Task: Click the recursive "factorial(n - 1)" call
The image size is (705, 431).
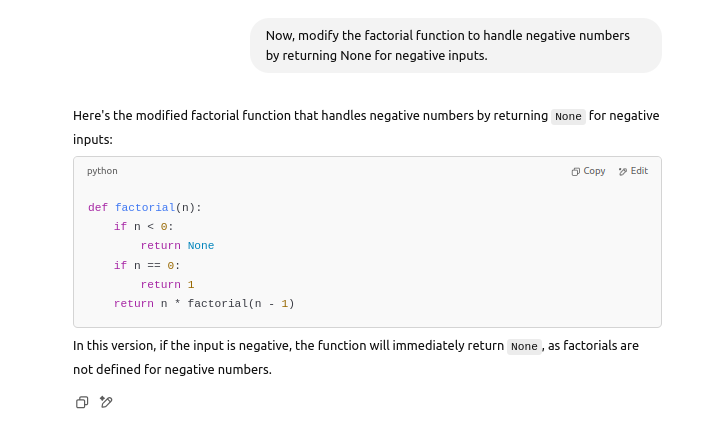Action: pyautogui.click(x=241, y=304)
